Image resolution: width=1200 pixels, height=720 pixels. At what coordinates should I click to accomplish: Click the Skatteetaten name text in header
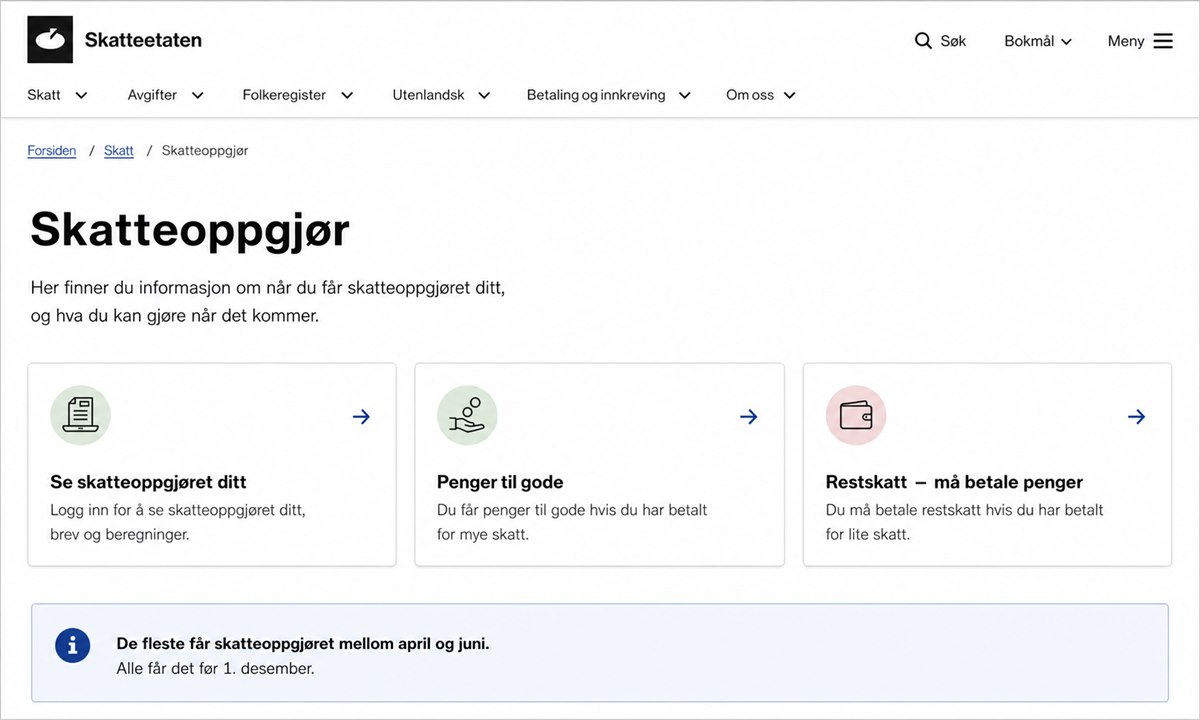coord(143,40)
